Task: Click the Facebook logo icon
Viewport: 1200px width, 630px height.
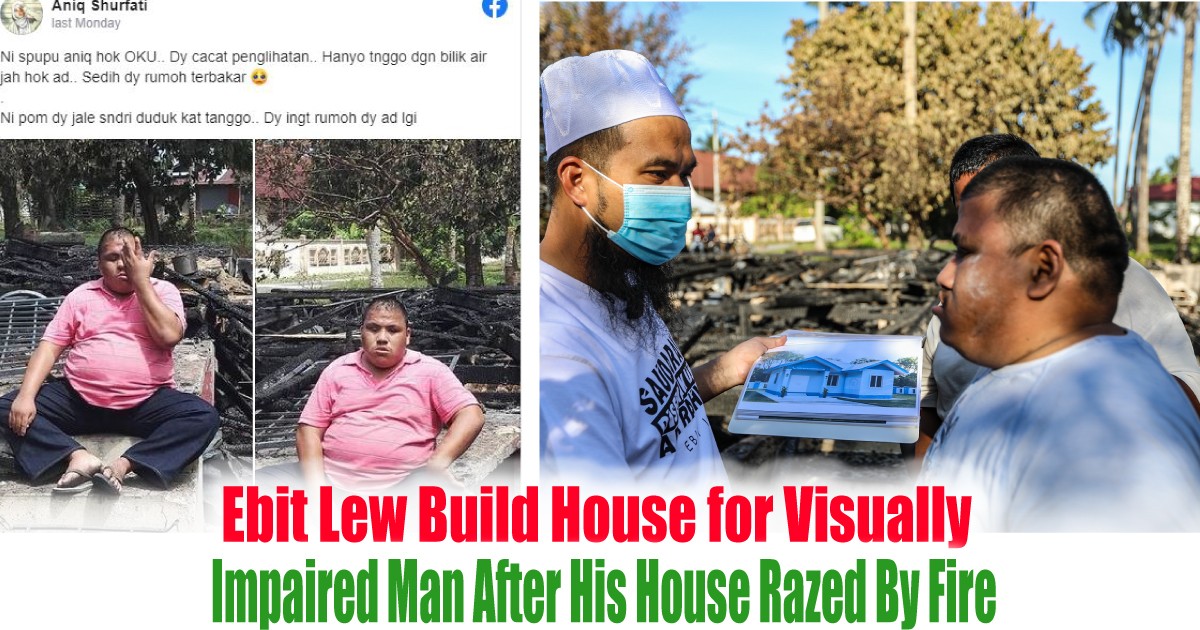Action: coord(494,7)
